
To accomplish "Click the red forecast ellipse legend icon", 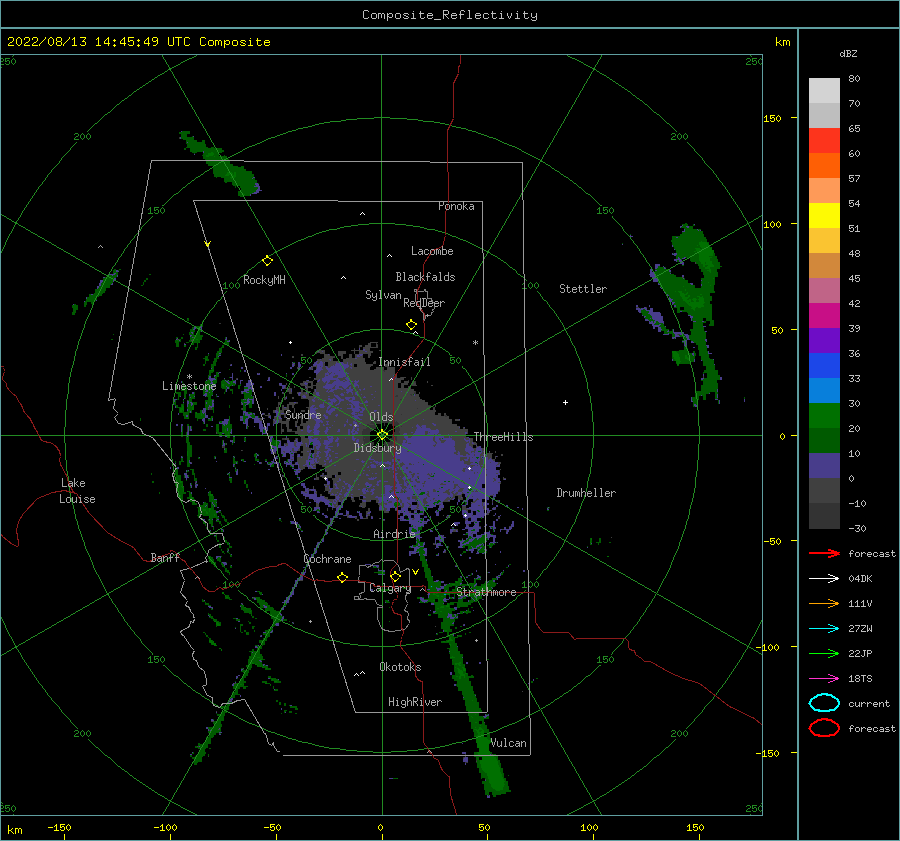I will [x=824, y=728].
